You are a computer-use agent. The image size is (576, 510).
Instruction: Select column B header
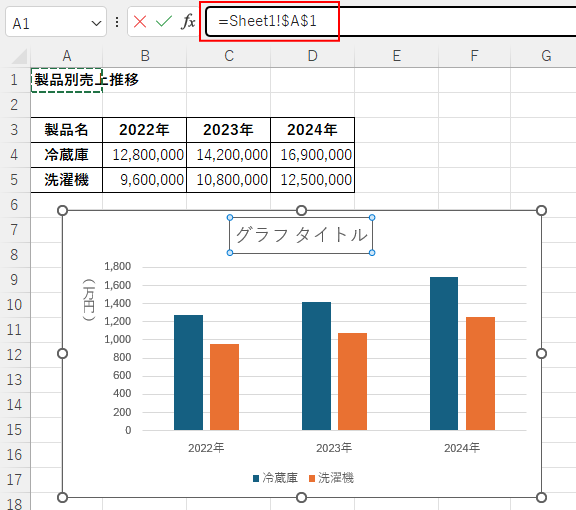[x=145, y=56]
